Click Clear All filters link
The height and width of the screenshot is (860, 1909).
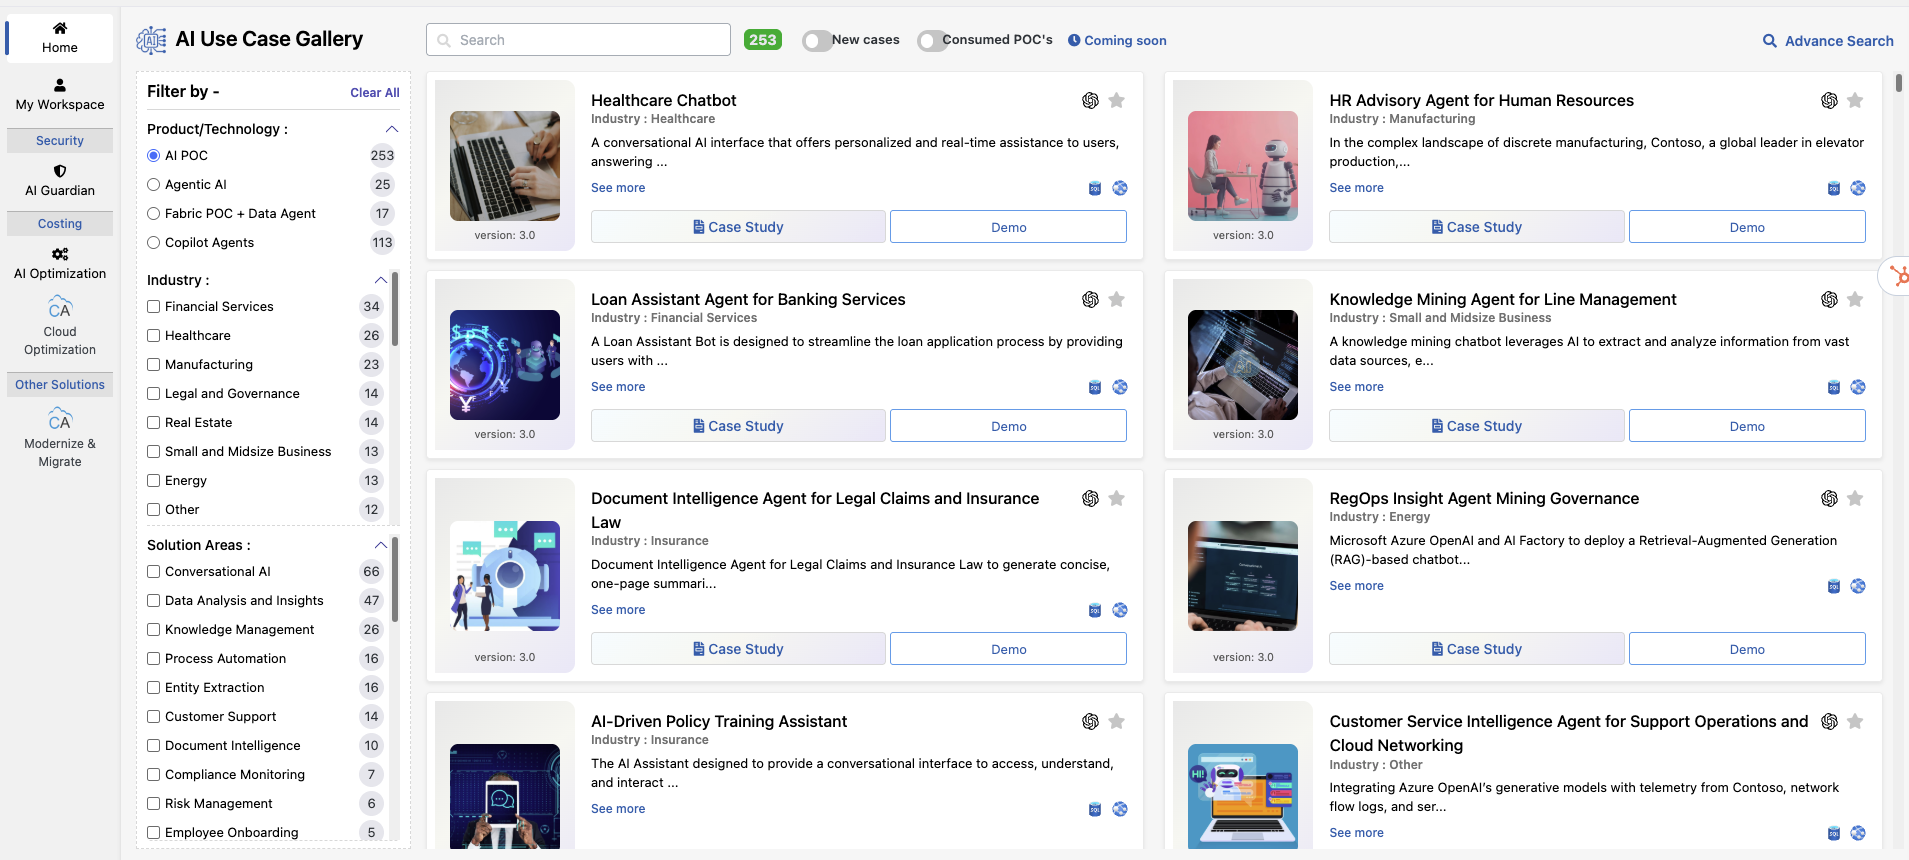[374, 93]
